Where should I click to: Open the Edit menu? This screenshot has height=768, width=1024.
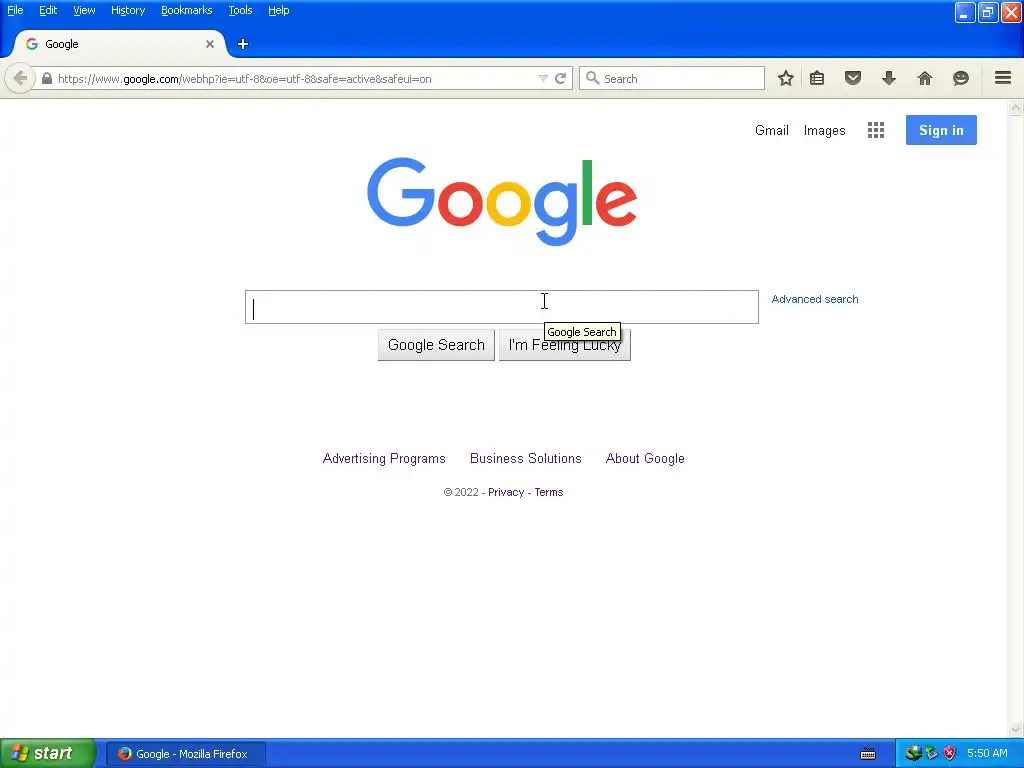[x=48, y=10]
